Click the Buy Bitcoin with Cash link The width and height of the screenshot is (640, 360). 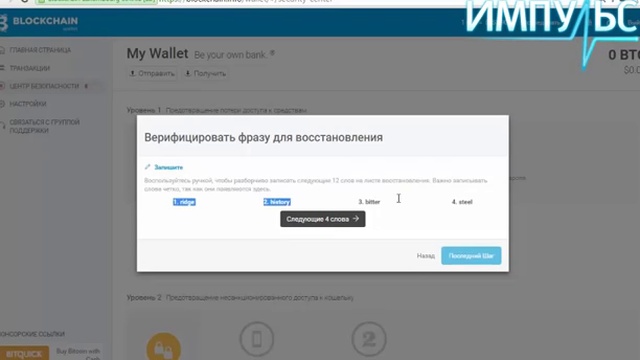pos(78,354)
